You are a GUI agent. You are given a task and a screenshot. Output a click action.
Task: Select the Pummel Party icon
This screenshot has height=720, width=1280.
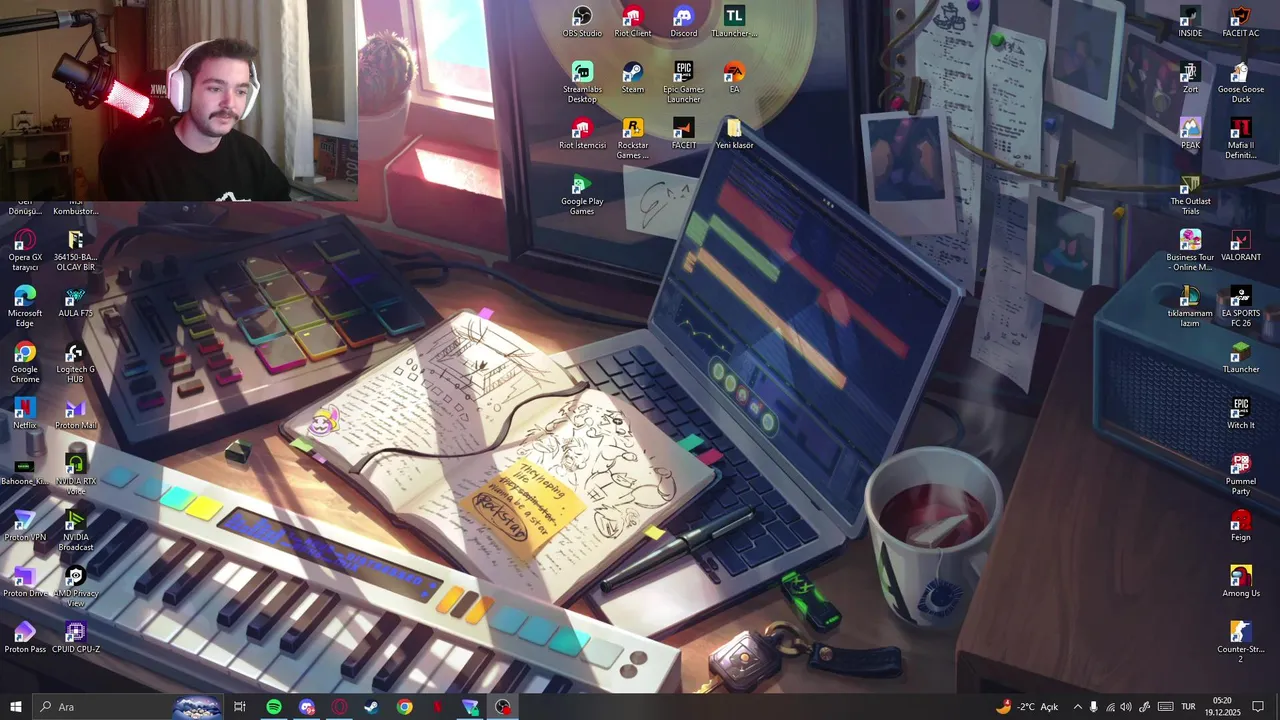click(1241, 475)
